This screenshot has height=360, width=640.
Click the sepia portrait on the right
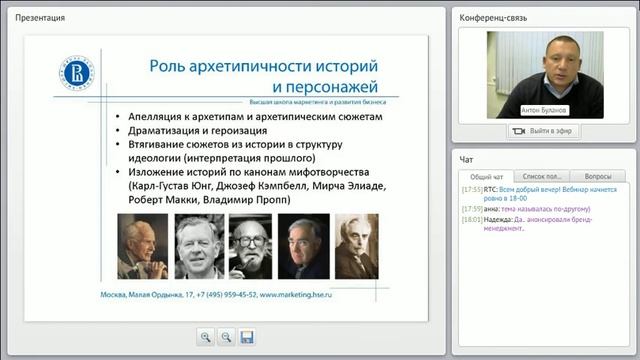(x=357, y=247)
